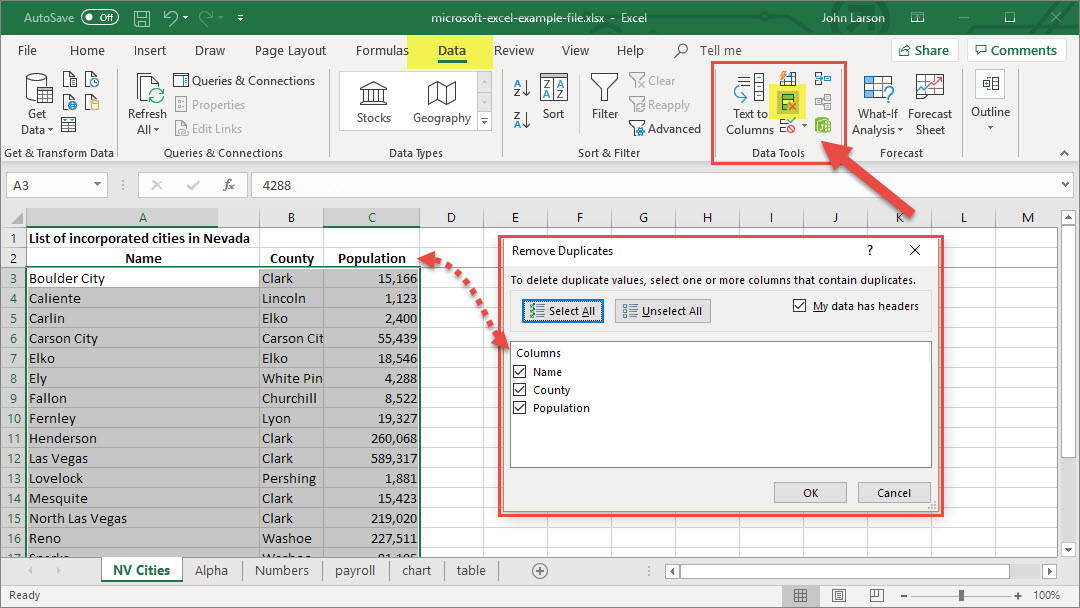Open the payroll sheet tab
The image size is (1080, 608).
355,570
